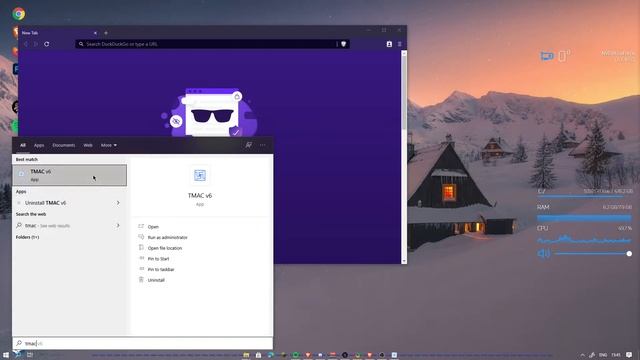Click the taskbar clock
This screenshot has height=360, width=640.
tap(616, 355)
